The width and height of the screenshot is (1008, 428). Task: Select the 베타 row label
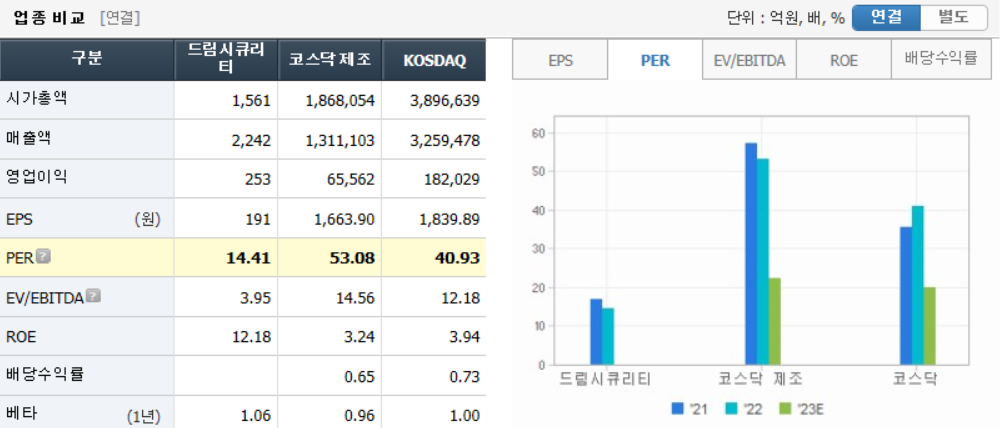pyautogui.click(x=21, y=414)
